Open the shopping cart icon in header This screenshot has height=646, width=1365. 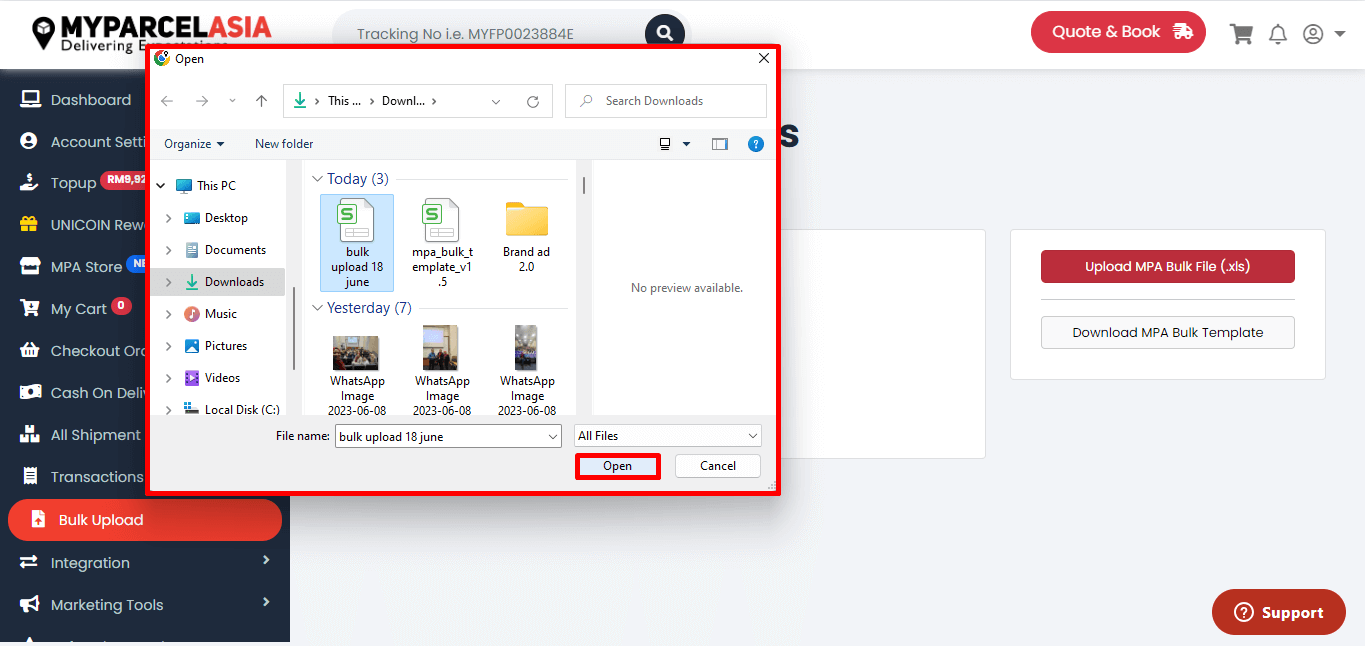[x=1241, y=34]
